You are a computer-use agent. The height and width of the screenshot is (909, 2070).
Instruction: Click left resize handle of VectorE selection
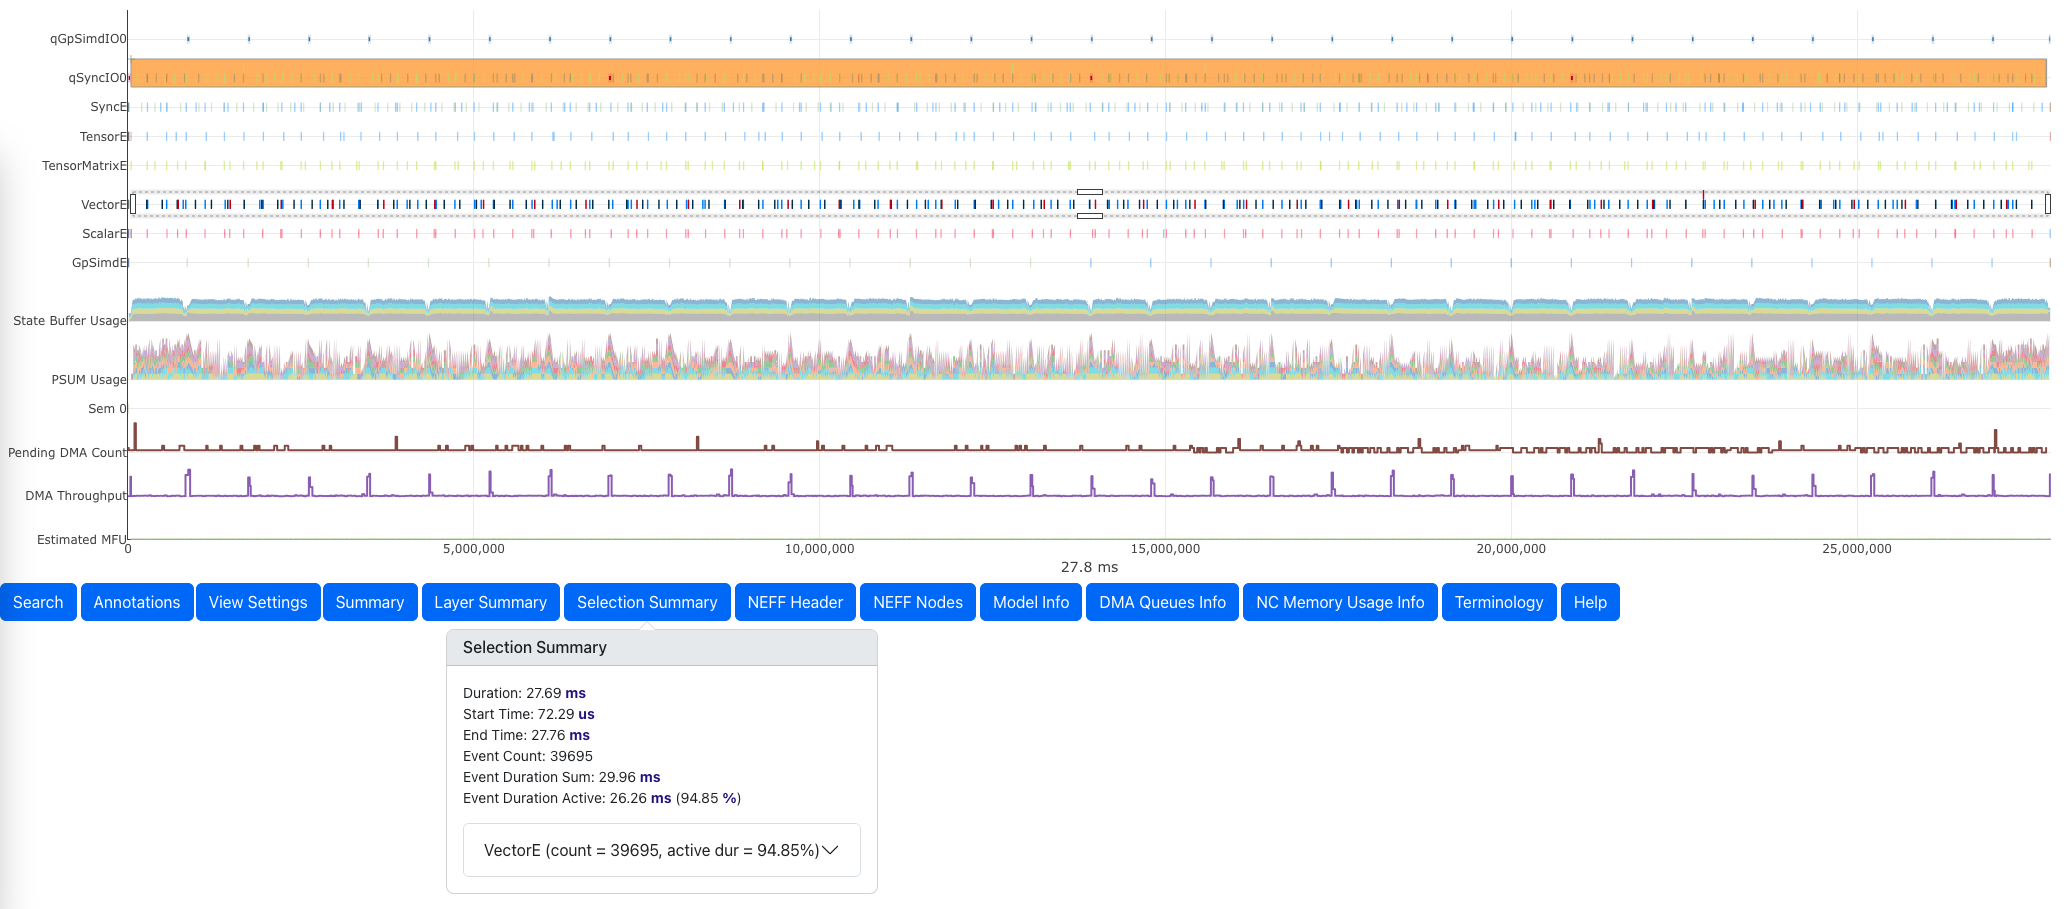coord(133,204)
